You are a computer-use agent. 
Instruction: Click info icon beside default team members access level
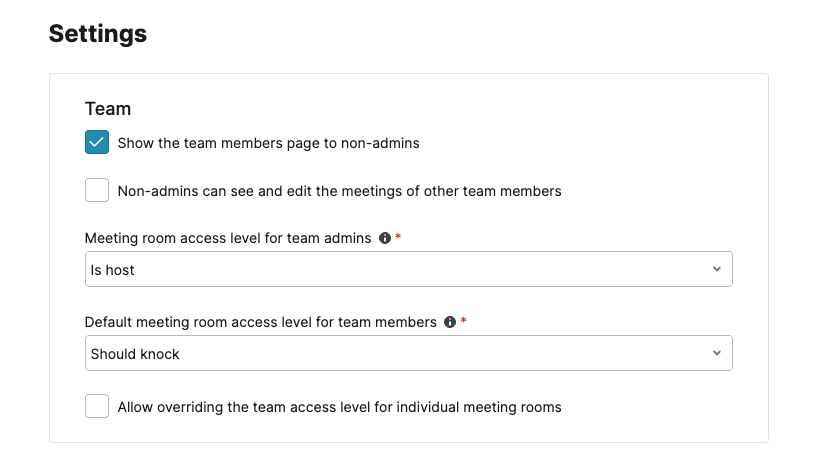point(449,323)
